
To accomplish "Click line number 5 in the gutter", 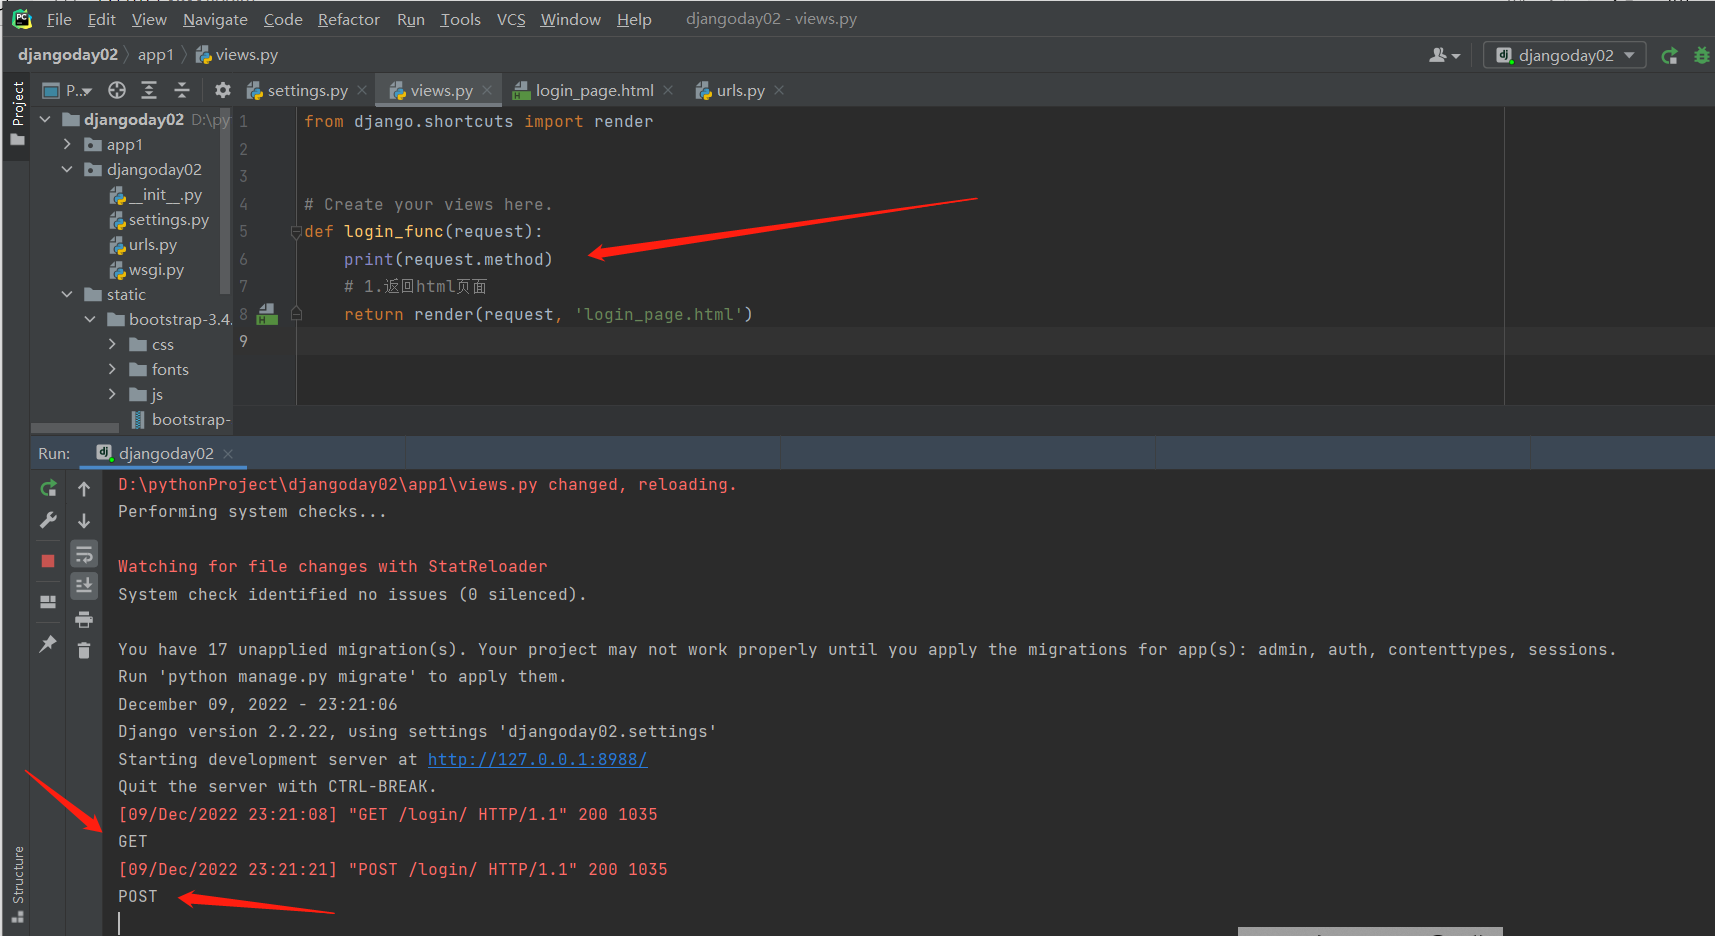I will click(x=243, y=232).
